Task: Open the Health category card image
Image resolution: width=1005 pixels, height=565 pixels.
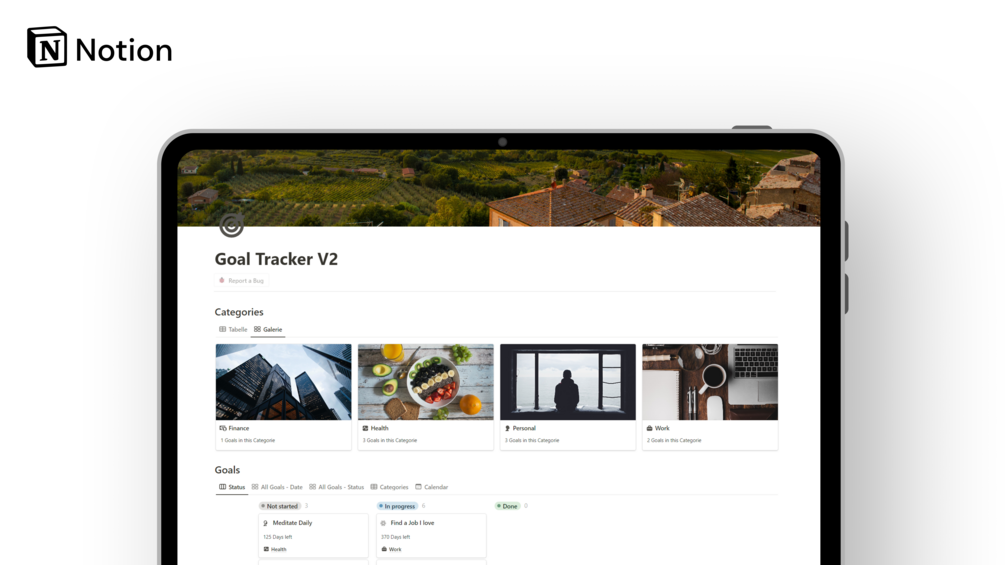Action: (426, 382)
